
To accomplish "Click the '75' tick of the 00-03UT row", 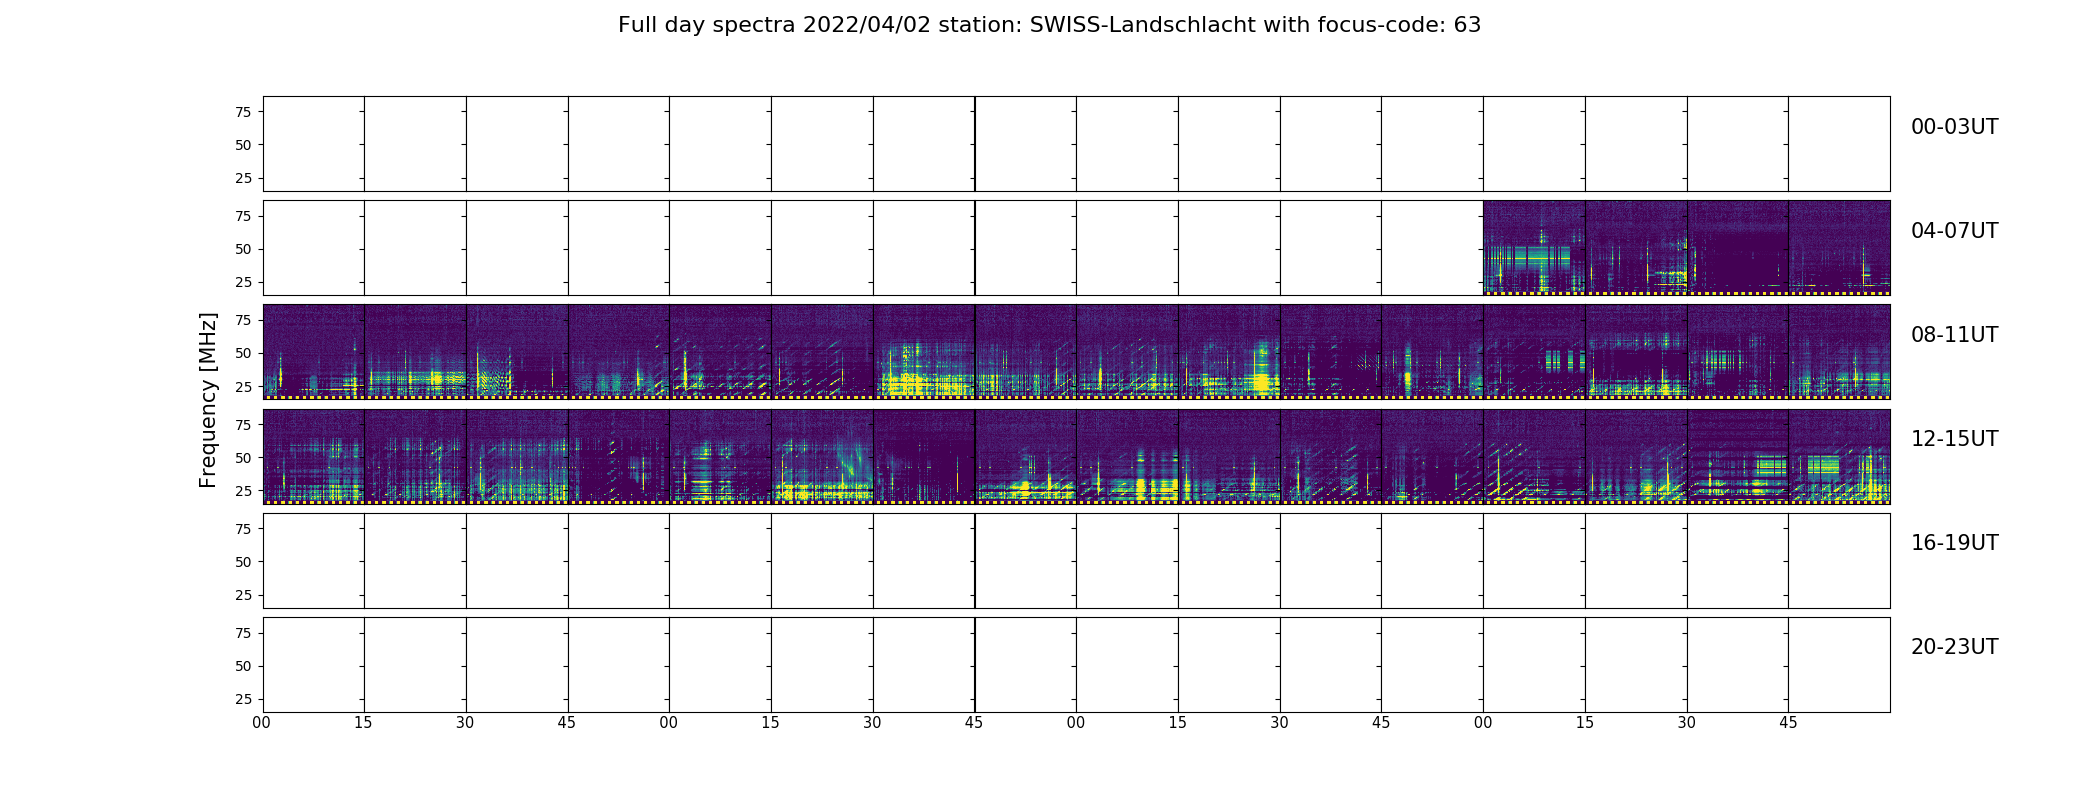I will click(243, 112).
